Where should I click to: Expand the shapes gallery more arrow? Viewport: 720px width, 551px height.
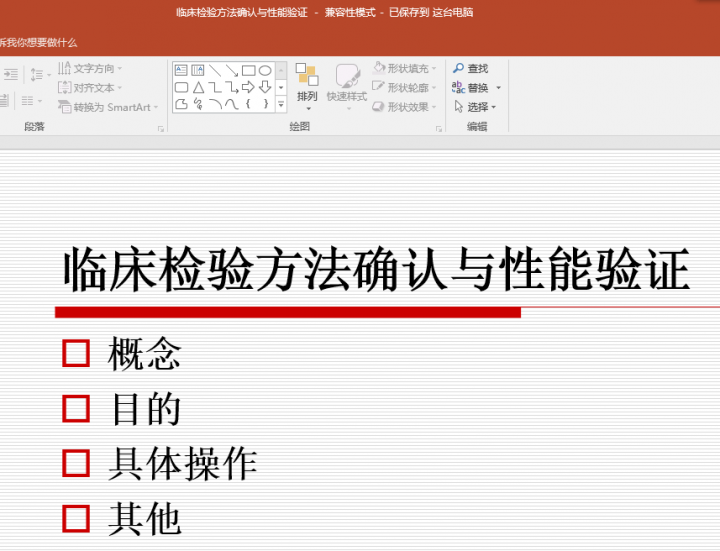281,104
